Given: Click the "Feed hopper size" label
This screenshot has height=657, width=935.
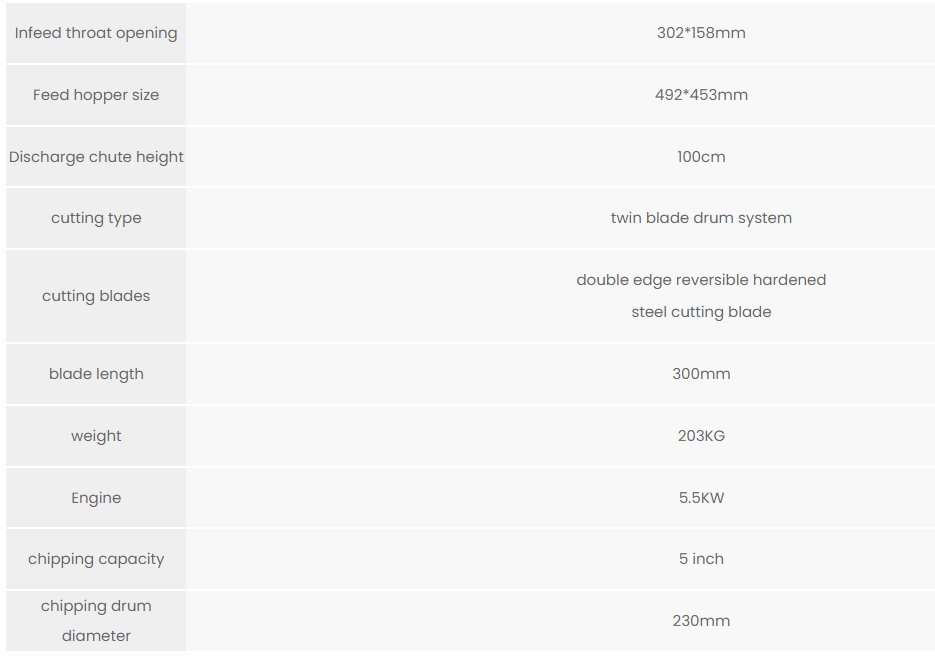Looking at the screenshot, I should [x=96, y=95].
